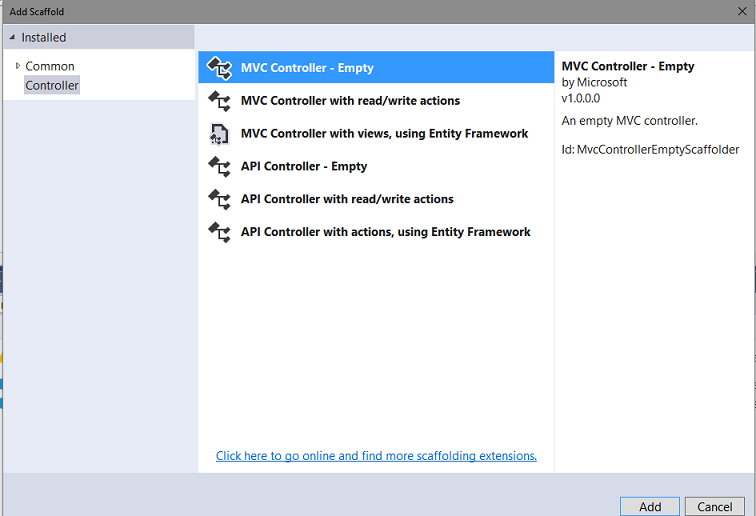Image resolution: width=756 pixels, height=516 pixels.
Task: Select the Common category
Action: click(x=50, y=66)
